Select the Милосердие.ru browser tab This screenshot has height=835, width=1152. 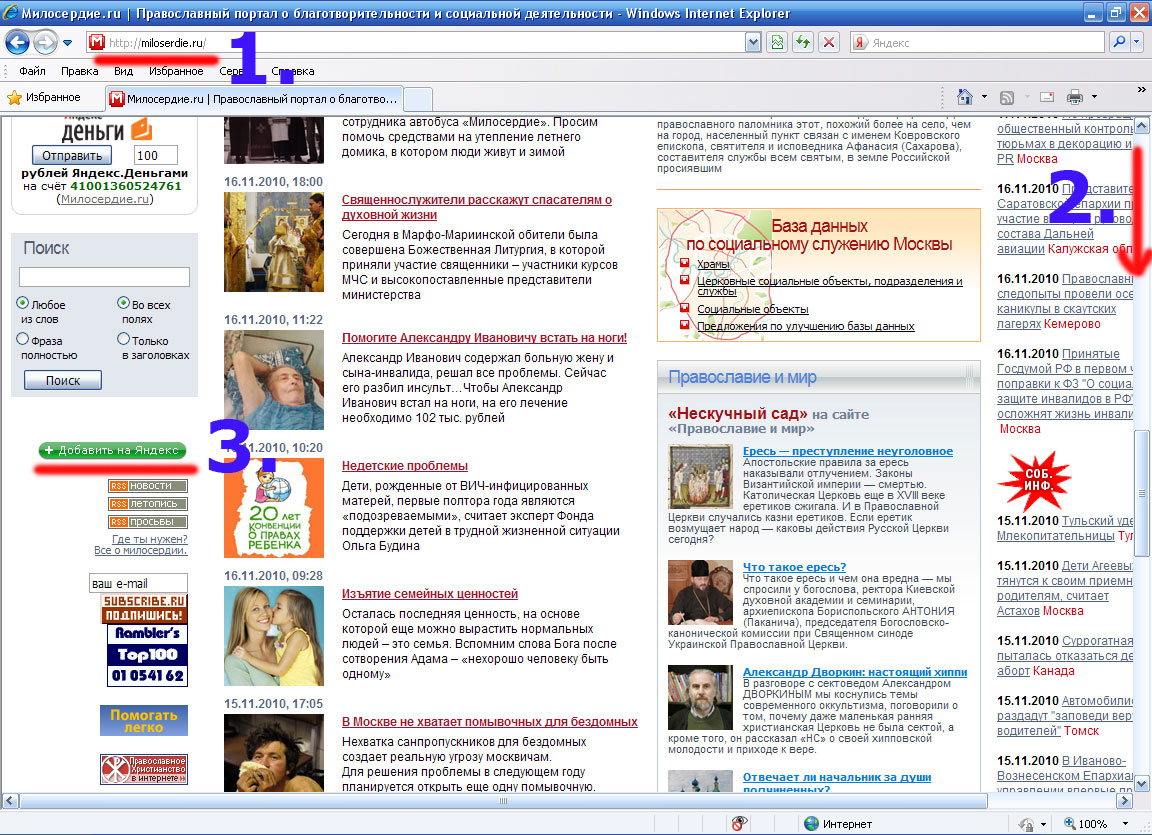[x=254, y=98]
